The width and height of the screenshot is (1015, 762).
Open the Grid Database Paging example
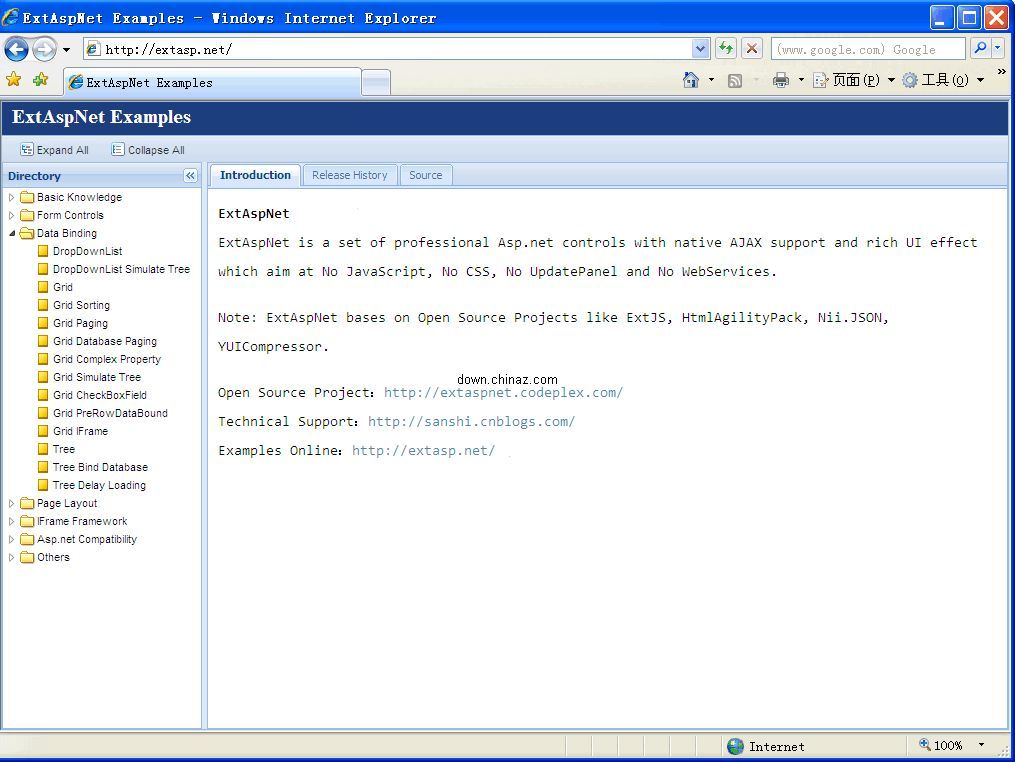tap(105, 341)
